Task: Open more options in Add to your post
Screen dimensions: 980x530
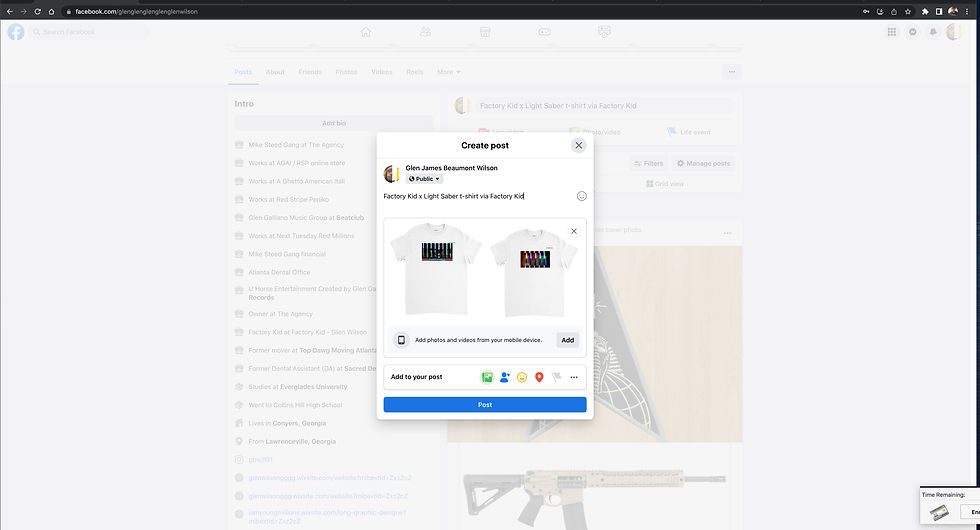Action: [x=574, y=377]
